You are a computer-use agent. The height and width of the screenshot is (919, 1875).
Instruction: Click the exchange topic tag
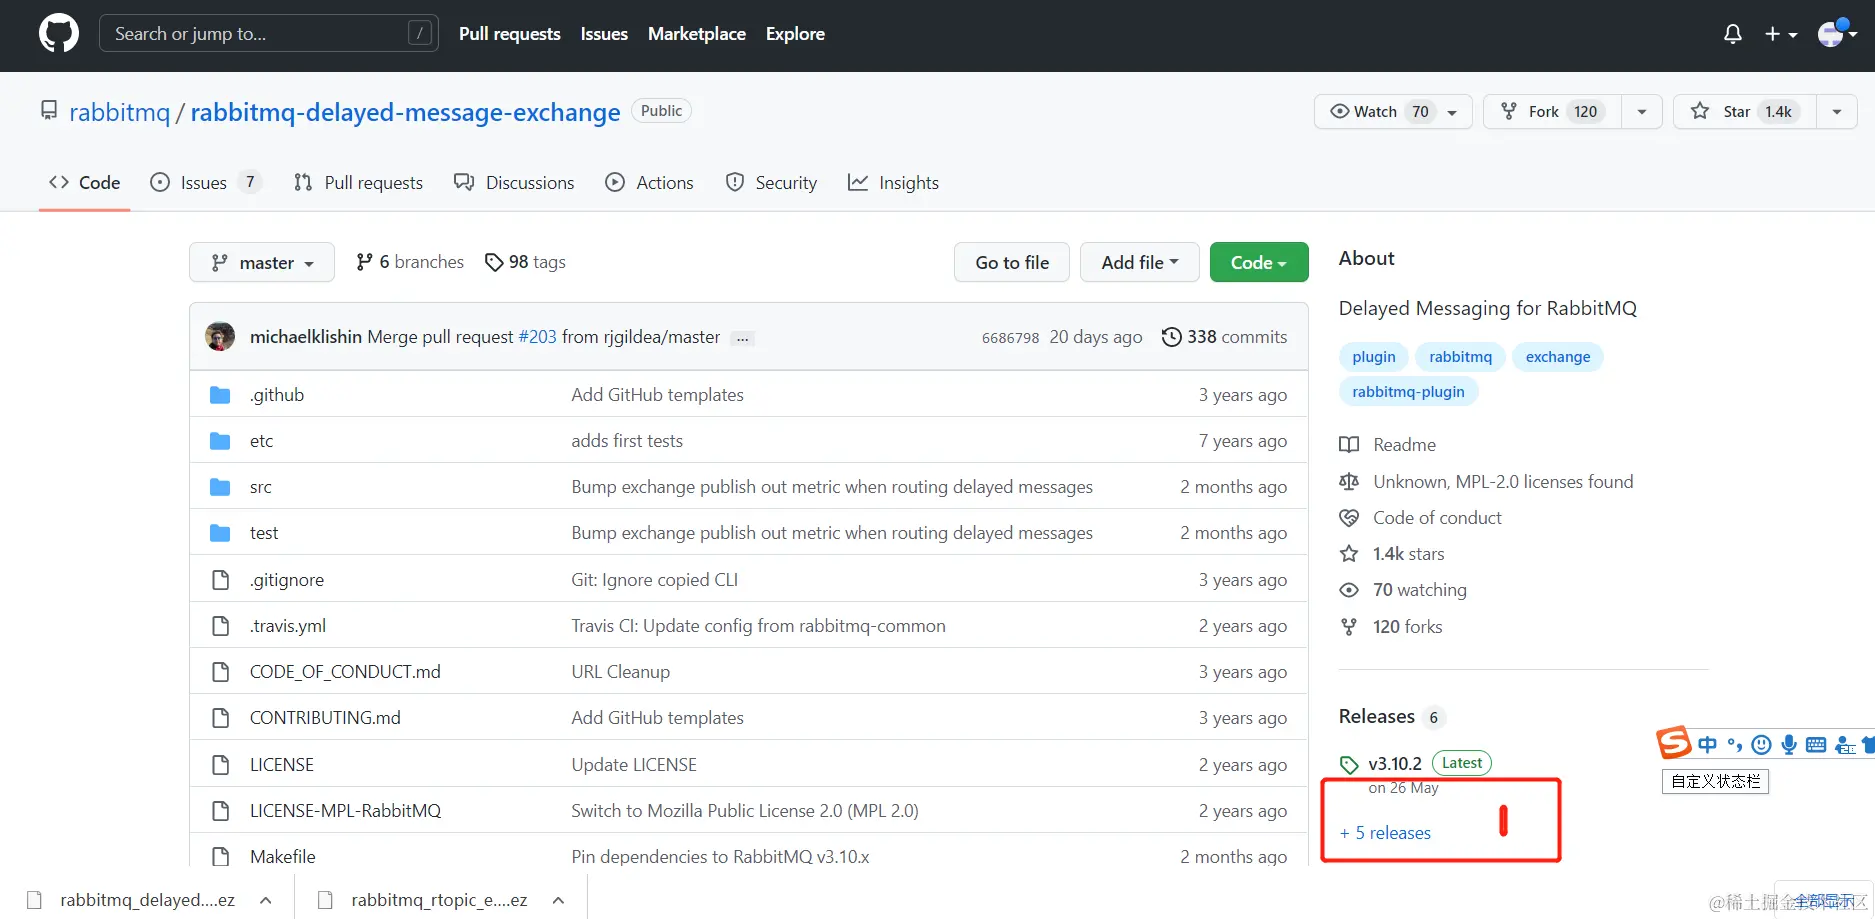pos(1558,357)
